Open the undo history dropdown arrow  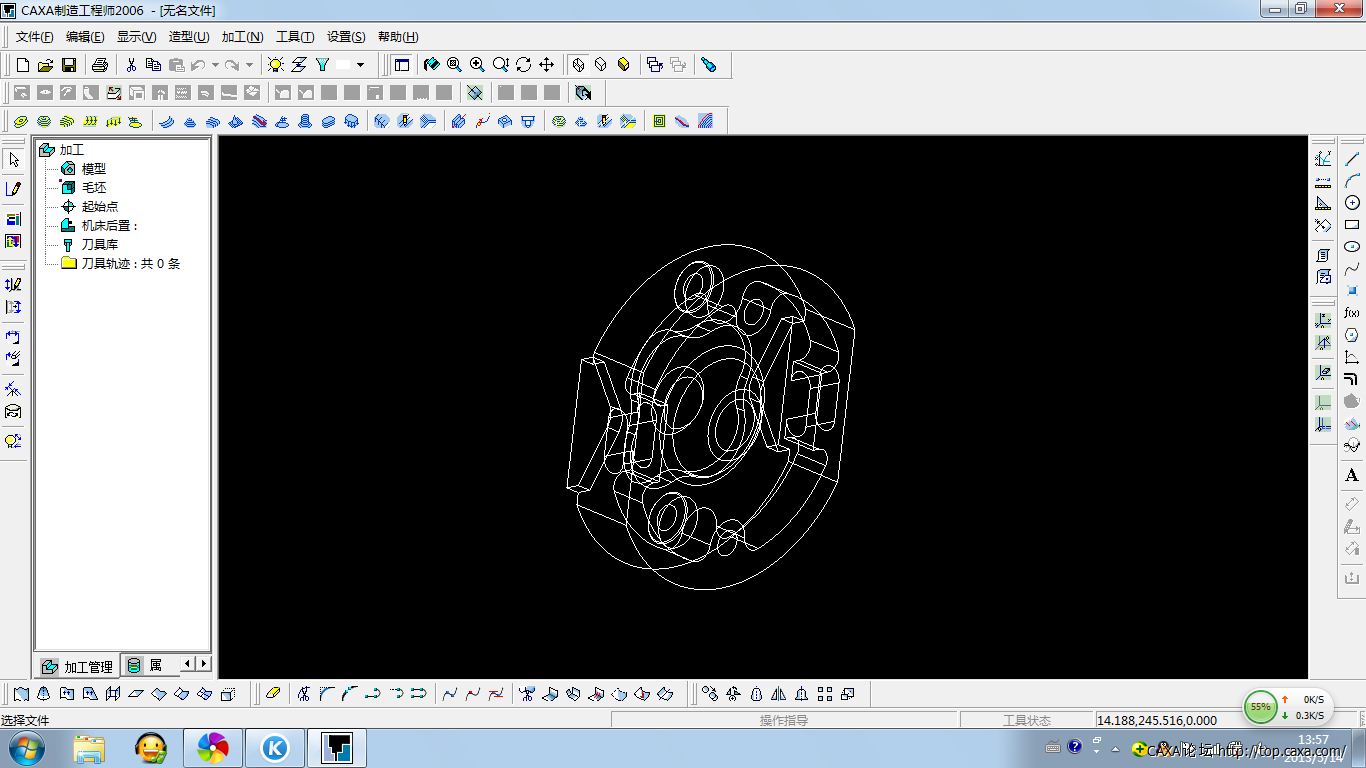point(215,65)
